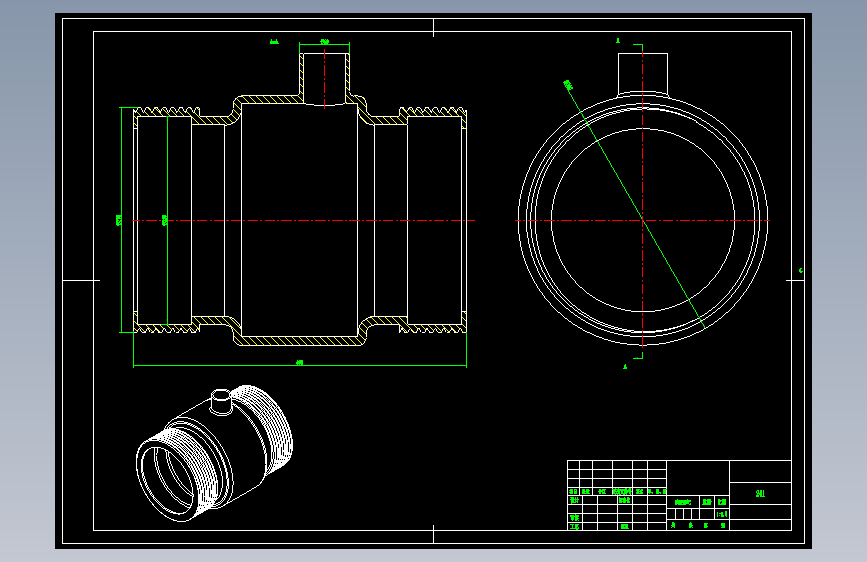867x562 pixels.
Task: Select the top port width dimension text
Action: 325,41
